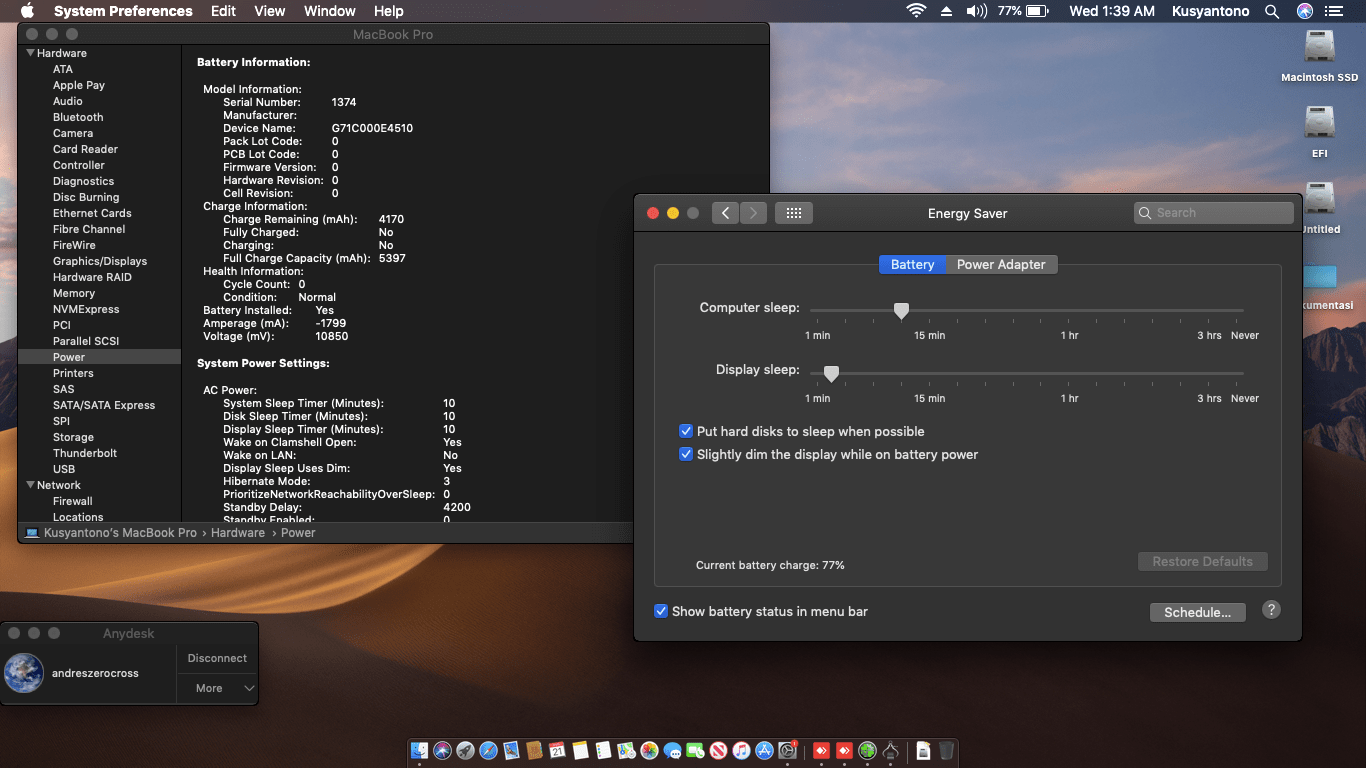Open Maps from the dock

click(626, 750)
